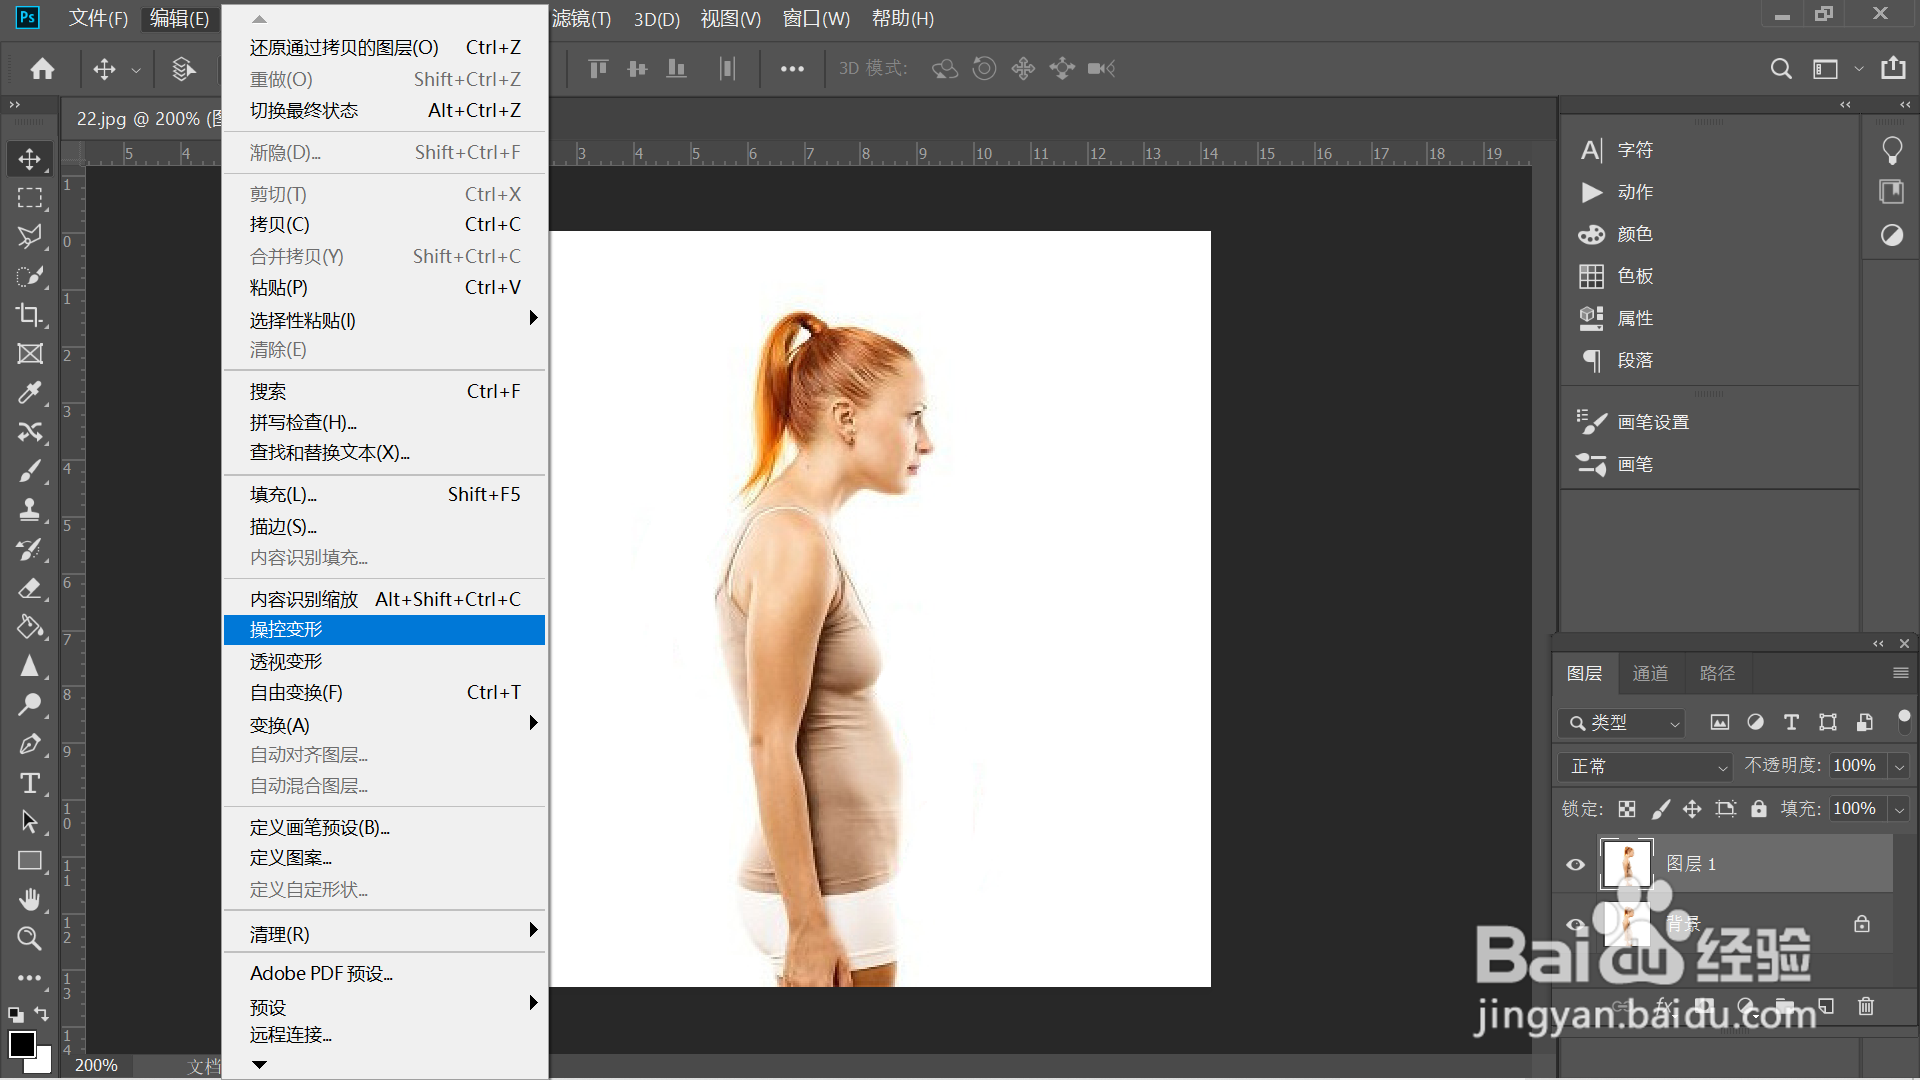Click the foreground color swatch
The width and height of the screenshot is (1920, 1080).
tap(22, 1044)
